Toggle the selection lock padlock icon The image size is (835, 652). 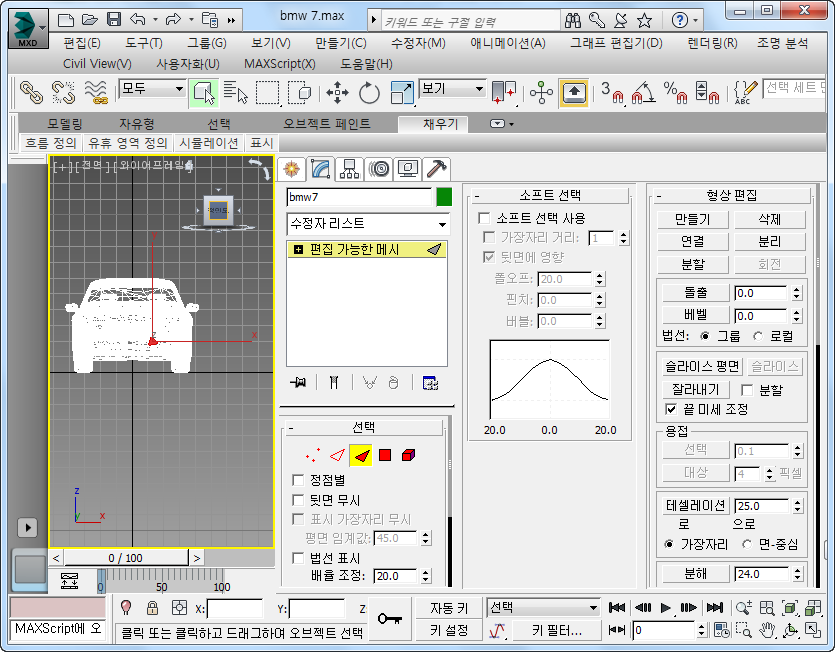(x=152, y=608)
